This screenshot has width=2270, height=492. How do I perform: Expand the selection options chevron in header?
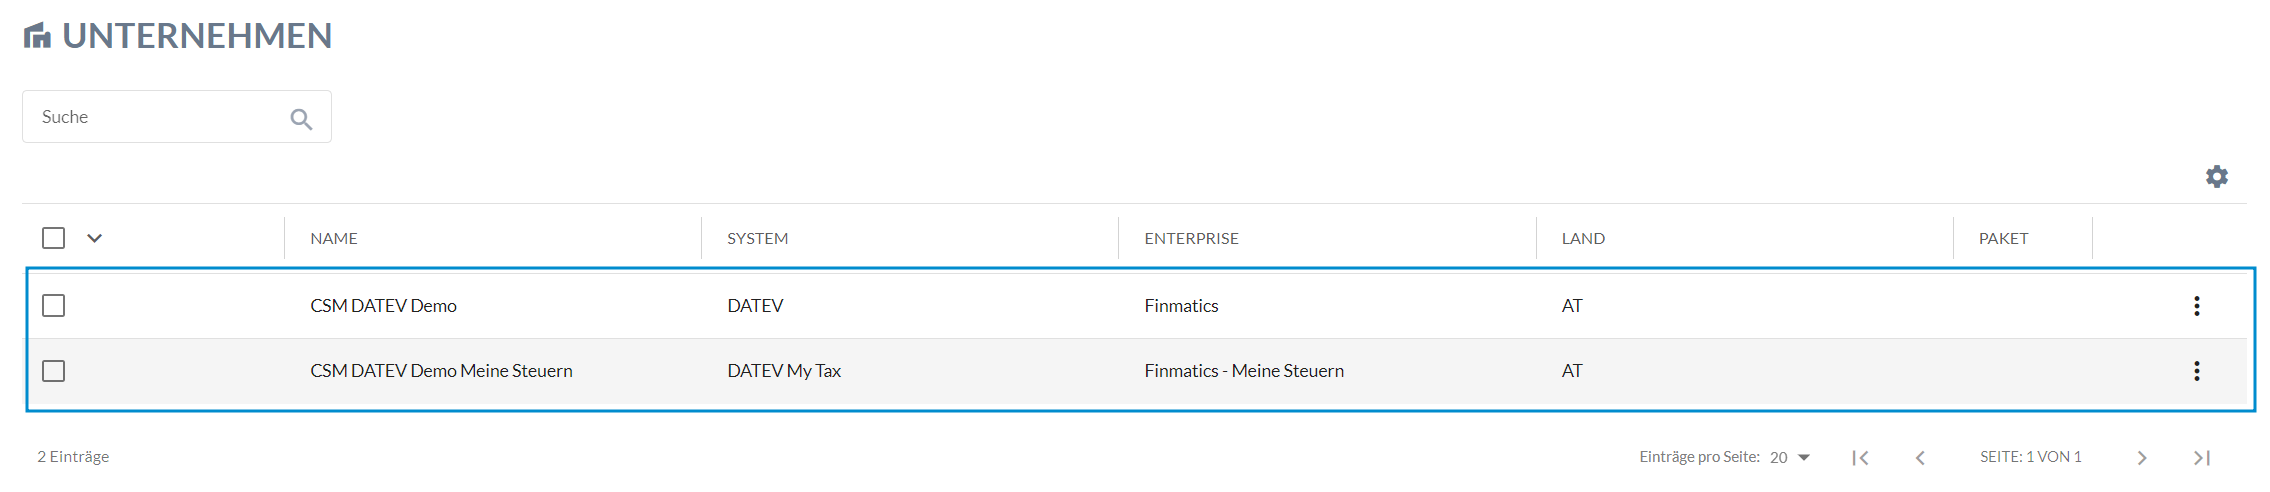[95, 238]
